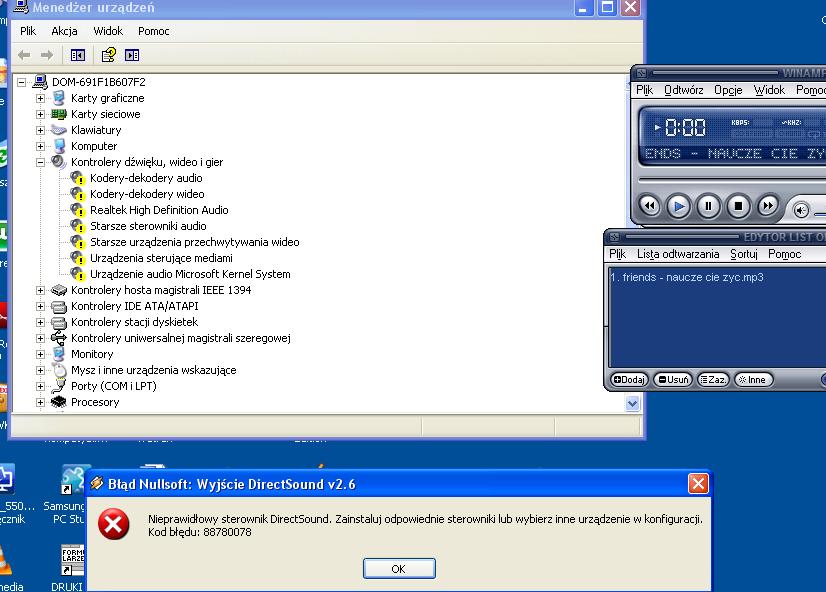Select the Kodery-dekodery wideo device icon
The image size is (826, 592).
[78, 194]
